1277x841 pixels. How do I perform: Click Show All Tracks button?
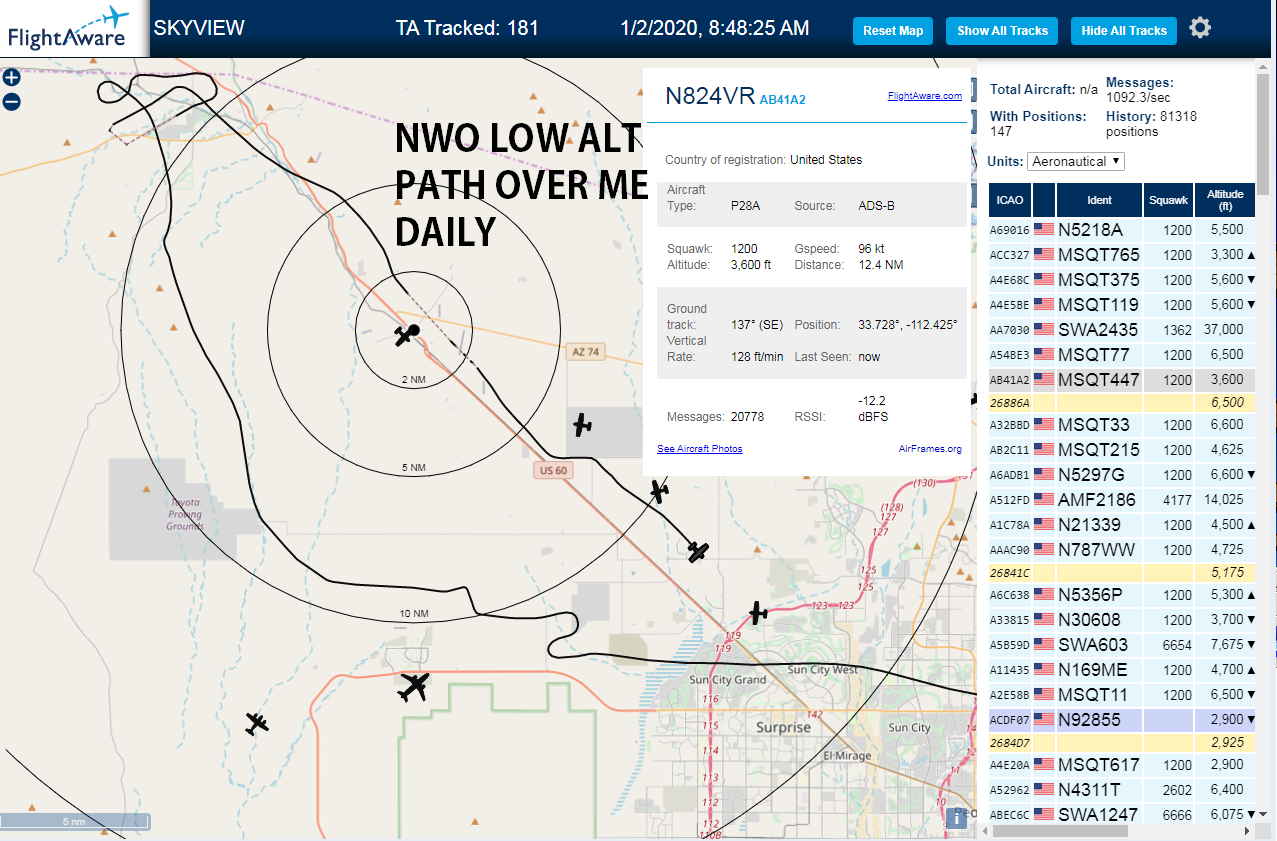[1002, 31]
